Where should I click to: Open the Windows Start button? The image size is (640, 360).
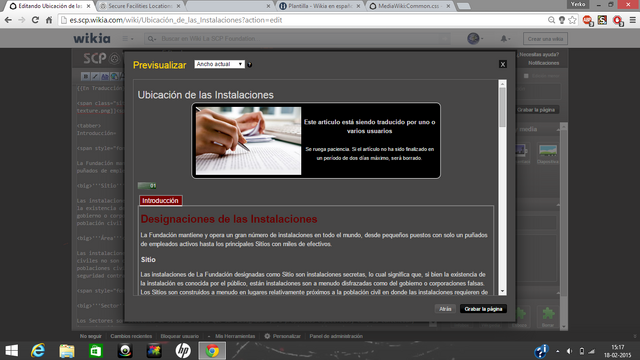pos(12,351)
